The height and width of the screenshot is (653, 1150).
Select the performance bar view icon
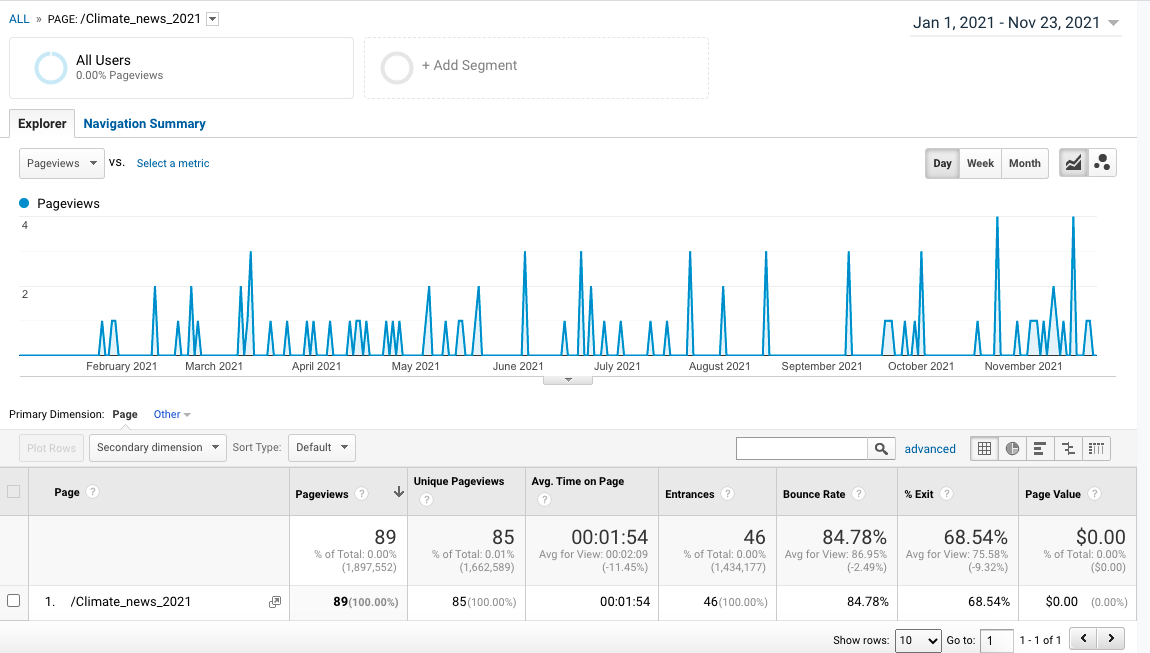click(1040, 449)
